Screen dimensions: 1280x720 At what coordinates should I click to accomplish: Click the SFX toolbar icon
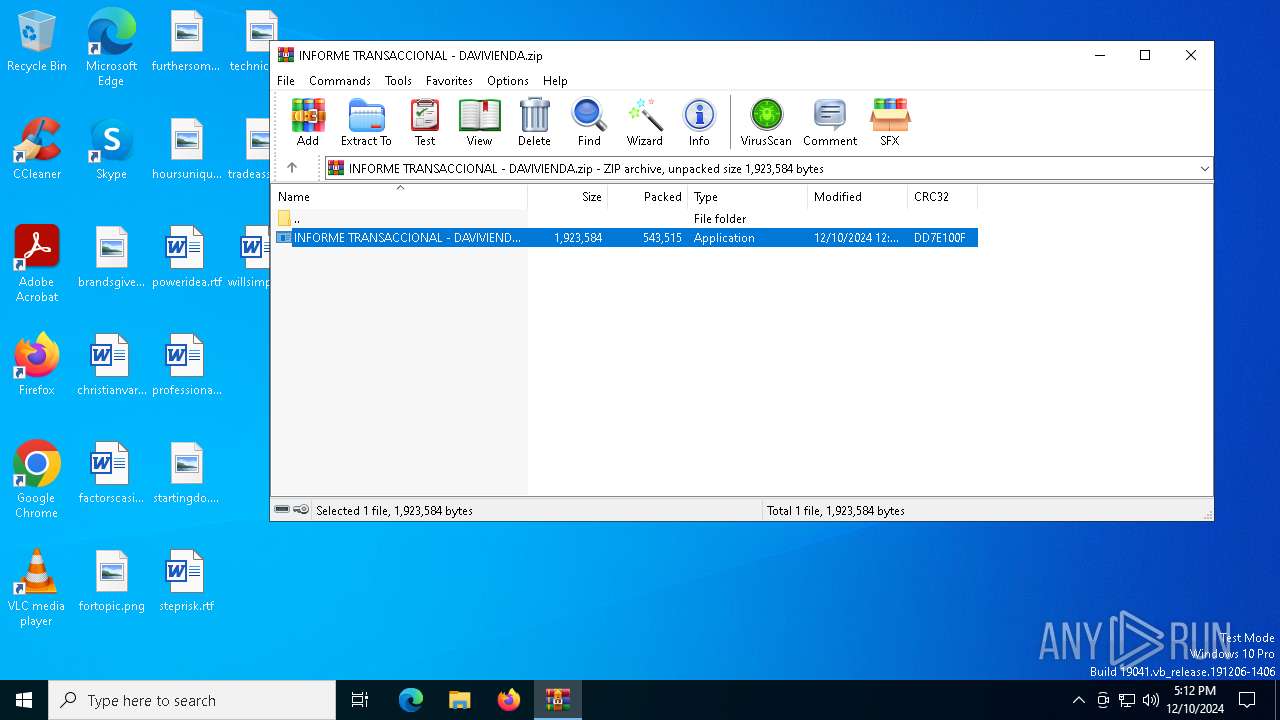pyautogui.click(x=889, y=122)
